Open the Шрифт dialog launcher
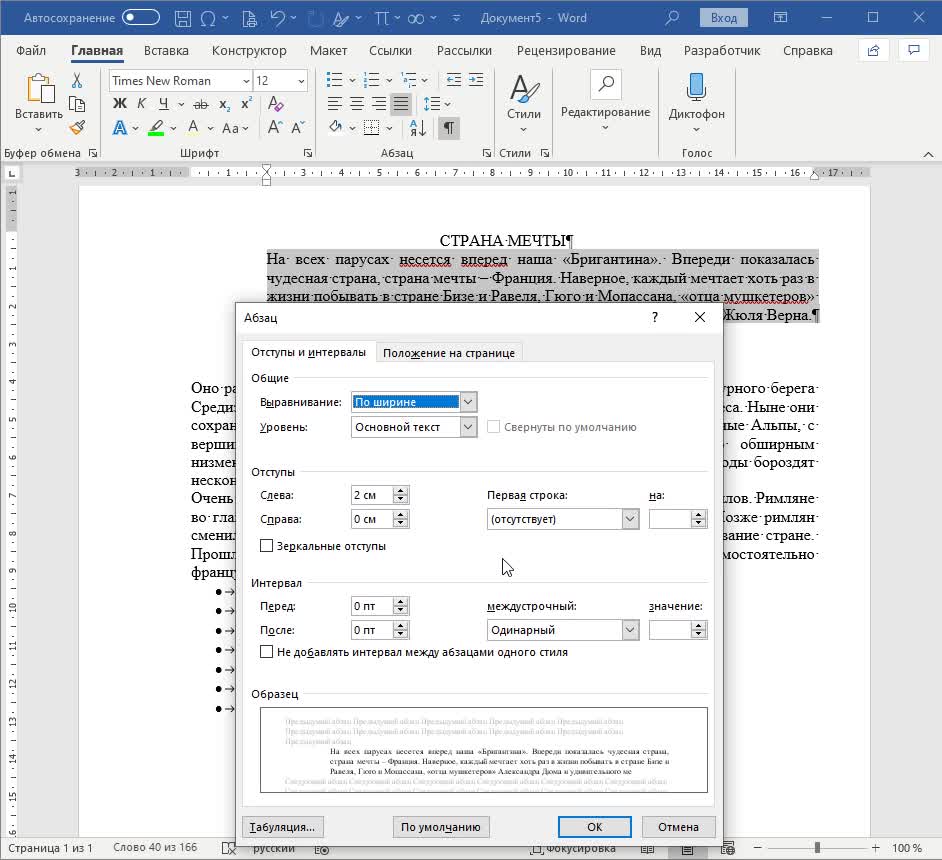Image resolution: width=942 pixels, height=860 pixels. (x=308, y=153)
